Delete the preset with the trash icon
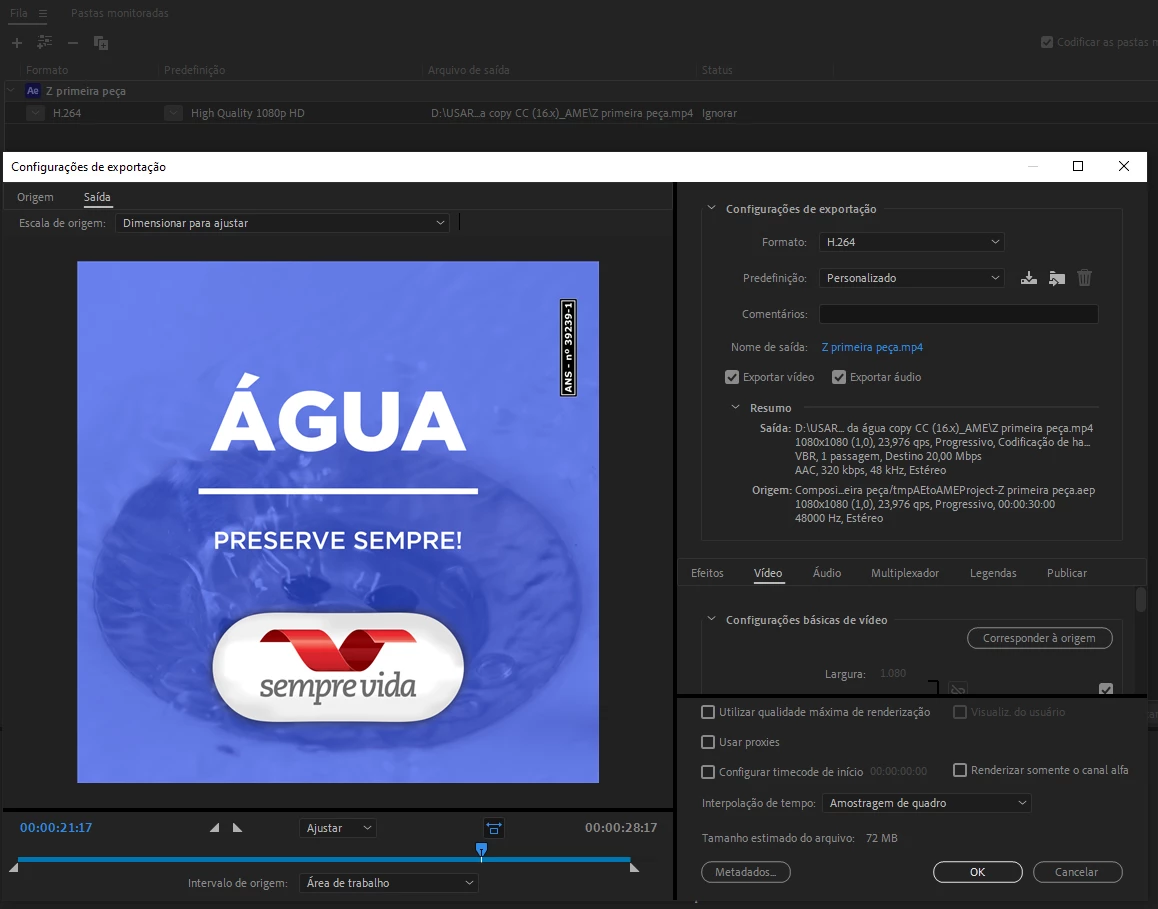The image size is (1158, 909). click(1084, 278)
